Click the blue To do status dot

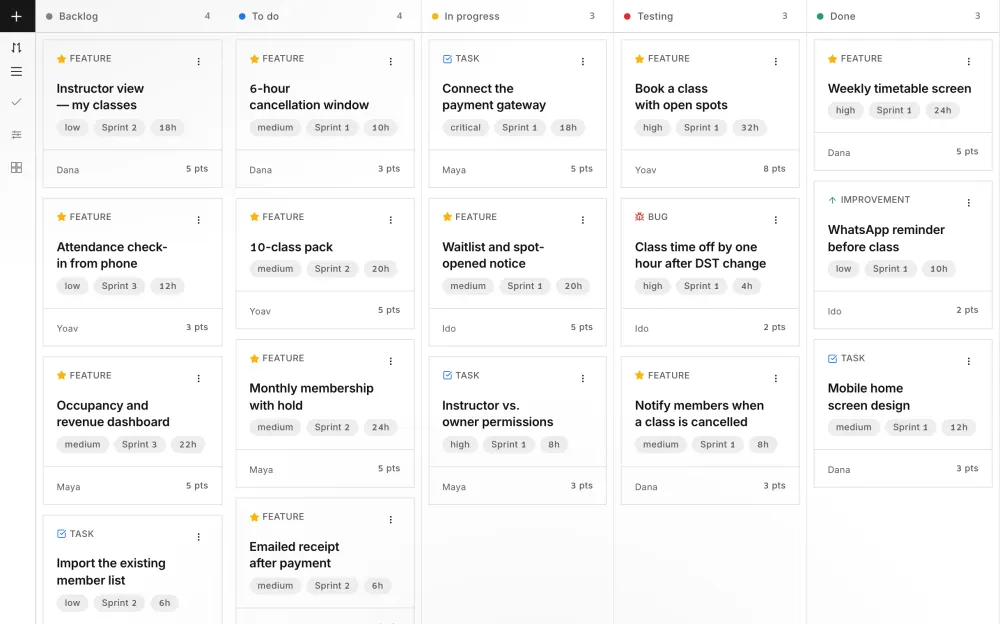(x=242, y=16)
